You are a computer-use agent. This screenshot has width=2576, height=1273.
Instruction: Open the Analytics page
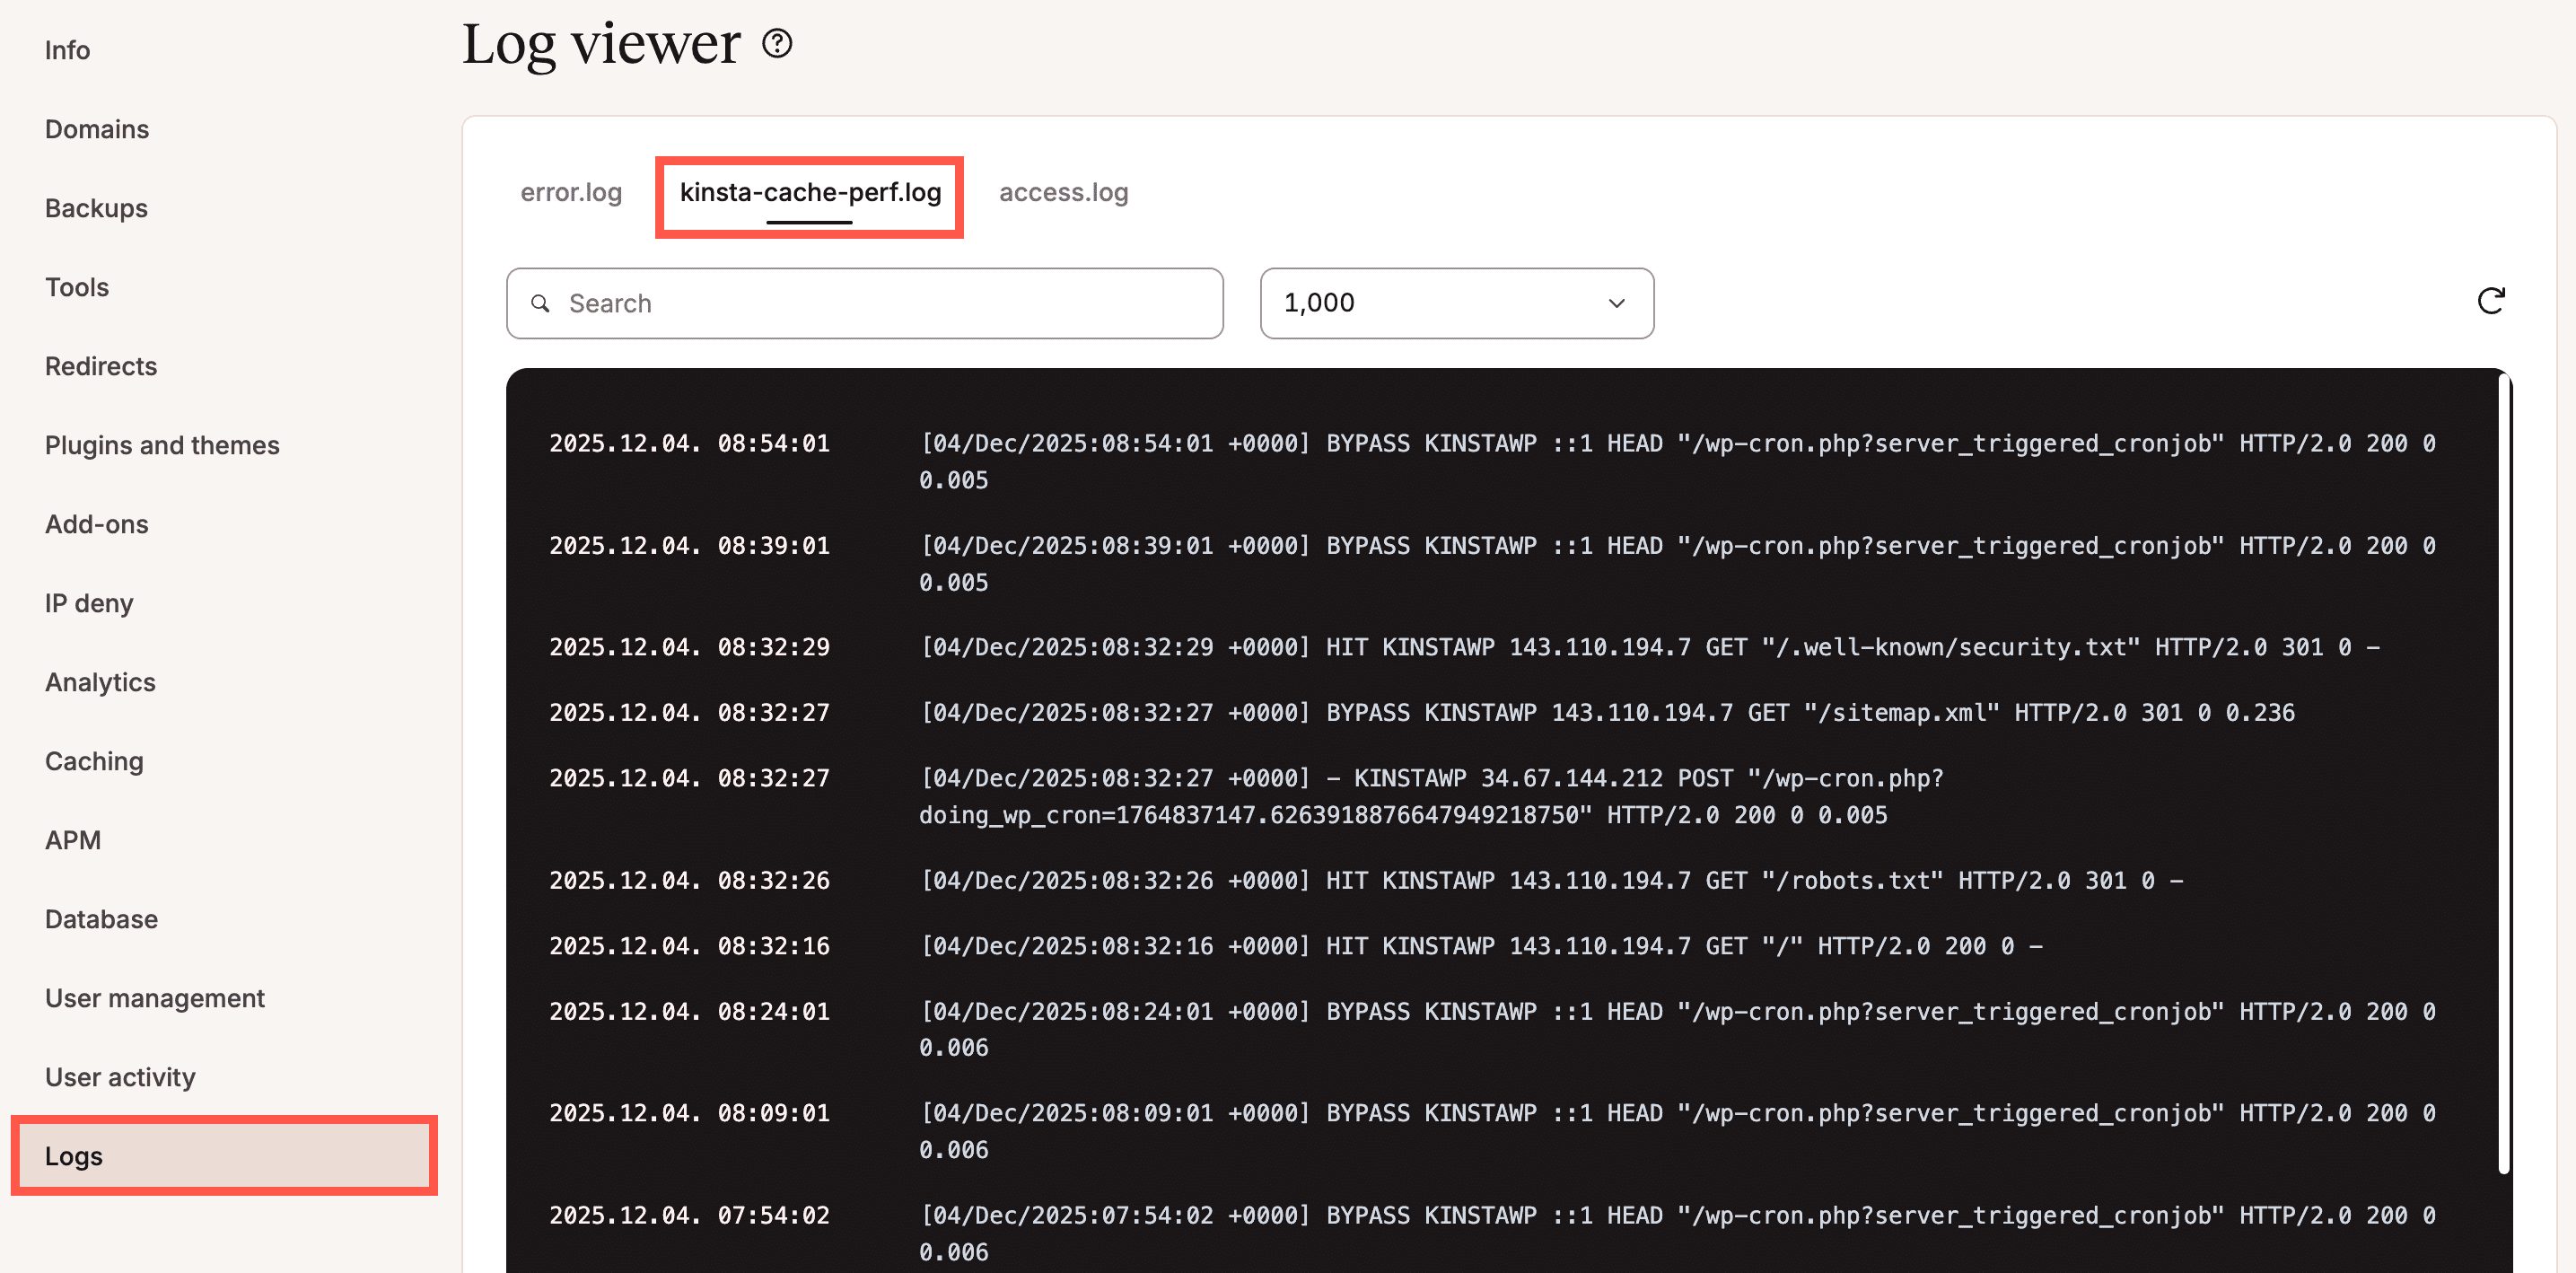[x=99, y=682]
